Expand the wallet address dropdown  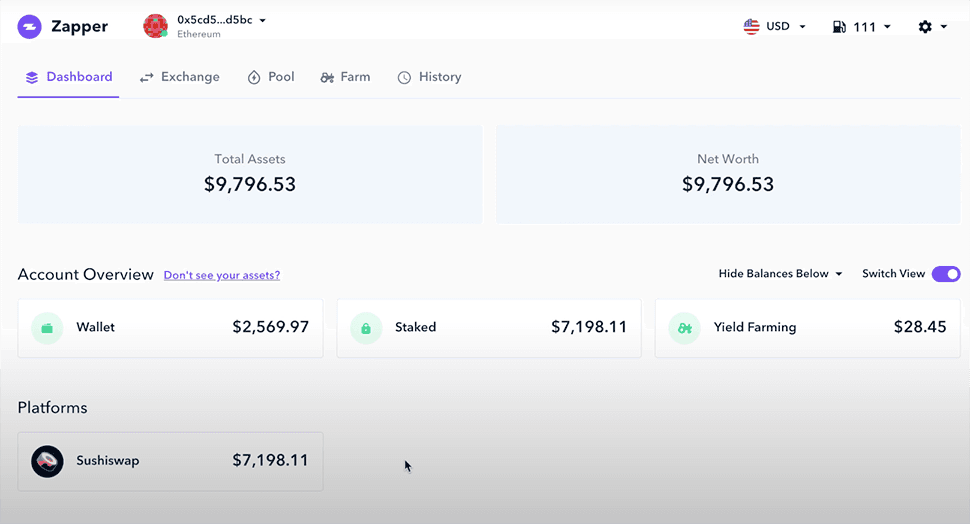click(x=262, y=20)
